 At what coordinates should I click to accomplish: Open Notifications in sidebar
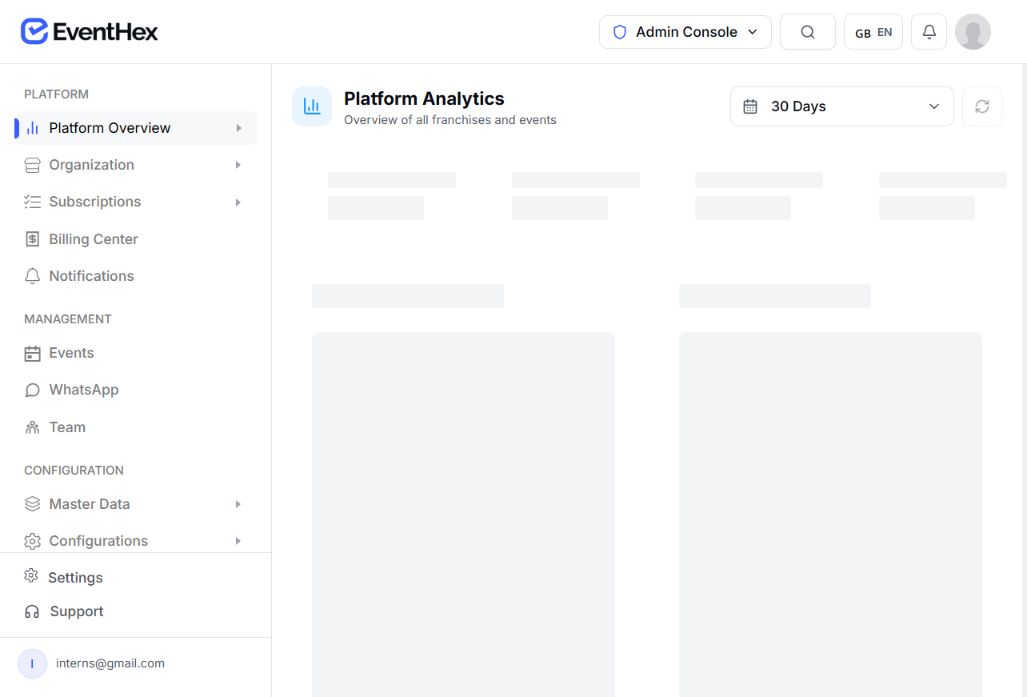pos(136,276)
